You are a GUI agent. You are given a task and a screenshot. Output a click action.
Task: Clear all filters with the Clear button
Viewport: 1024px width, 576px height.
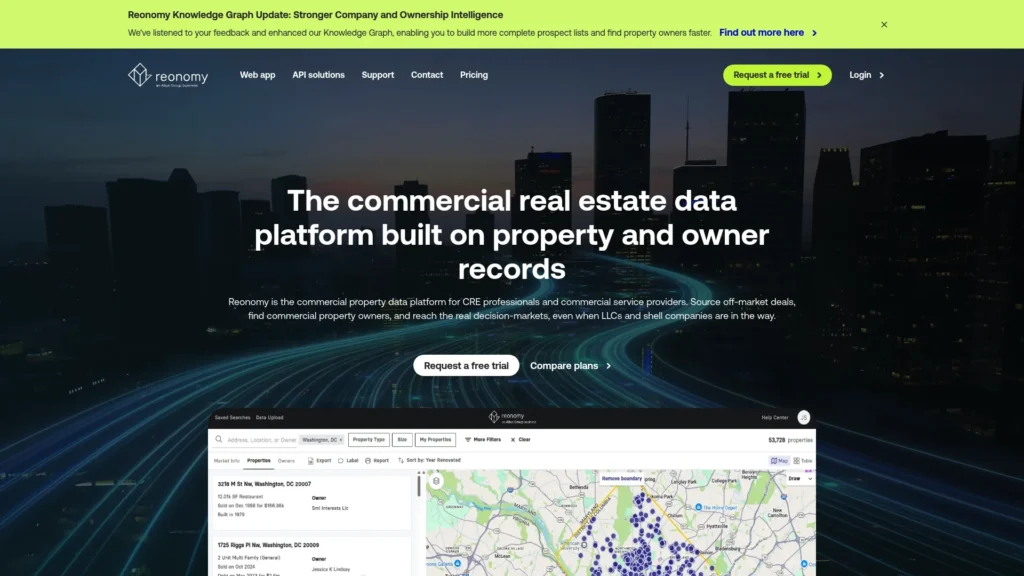tap(520, 440)
